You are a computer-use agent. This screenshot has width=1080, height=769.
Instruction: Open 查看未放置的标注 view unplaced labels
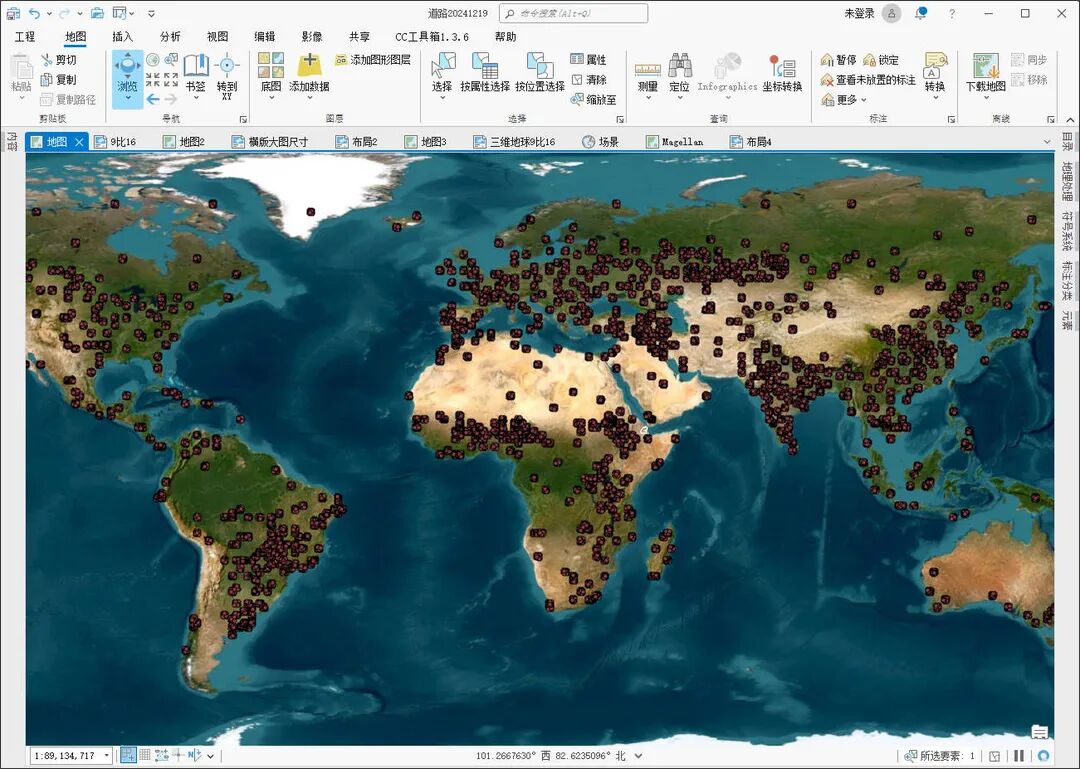pos(868,80)
